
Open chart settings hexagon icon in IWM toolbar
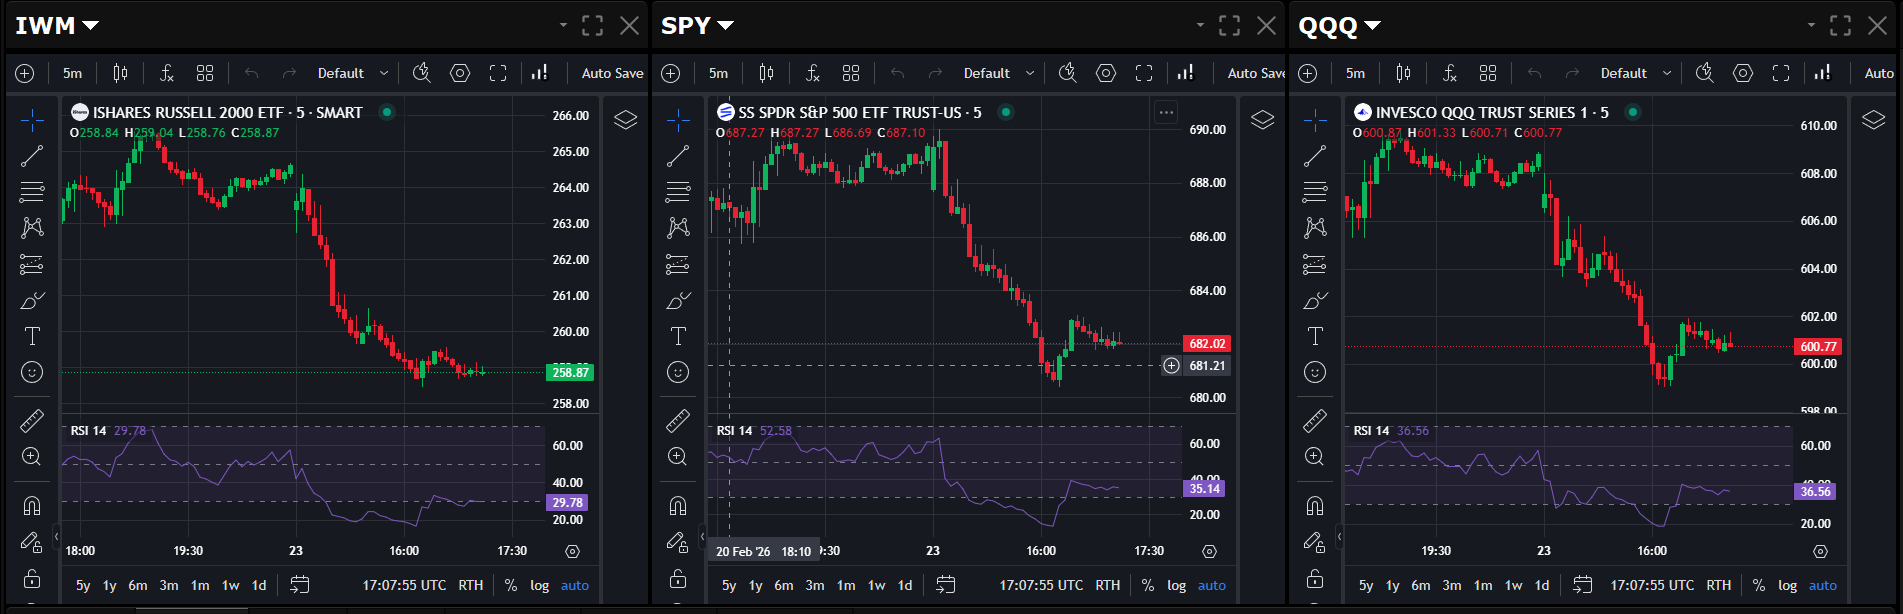point(460,73)
